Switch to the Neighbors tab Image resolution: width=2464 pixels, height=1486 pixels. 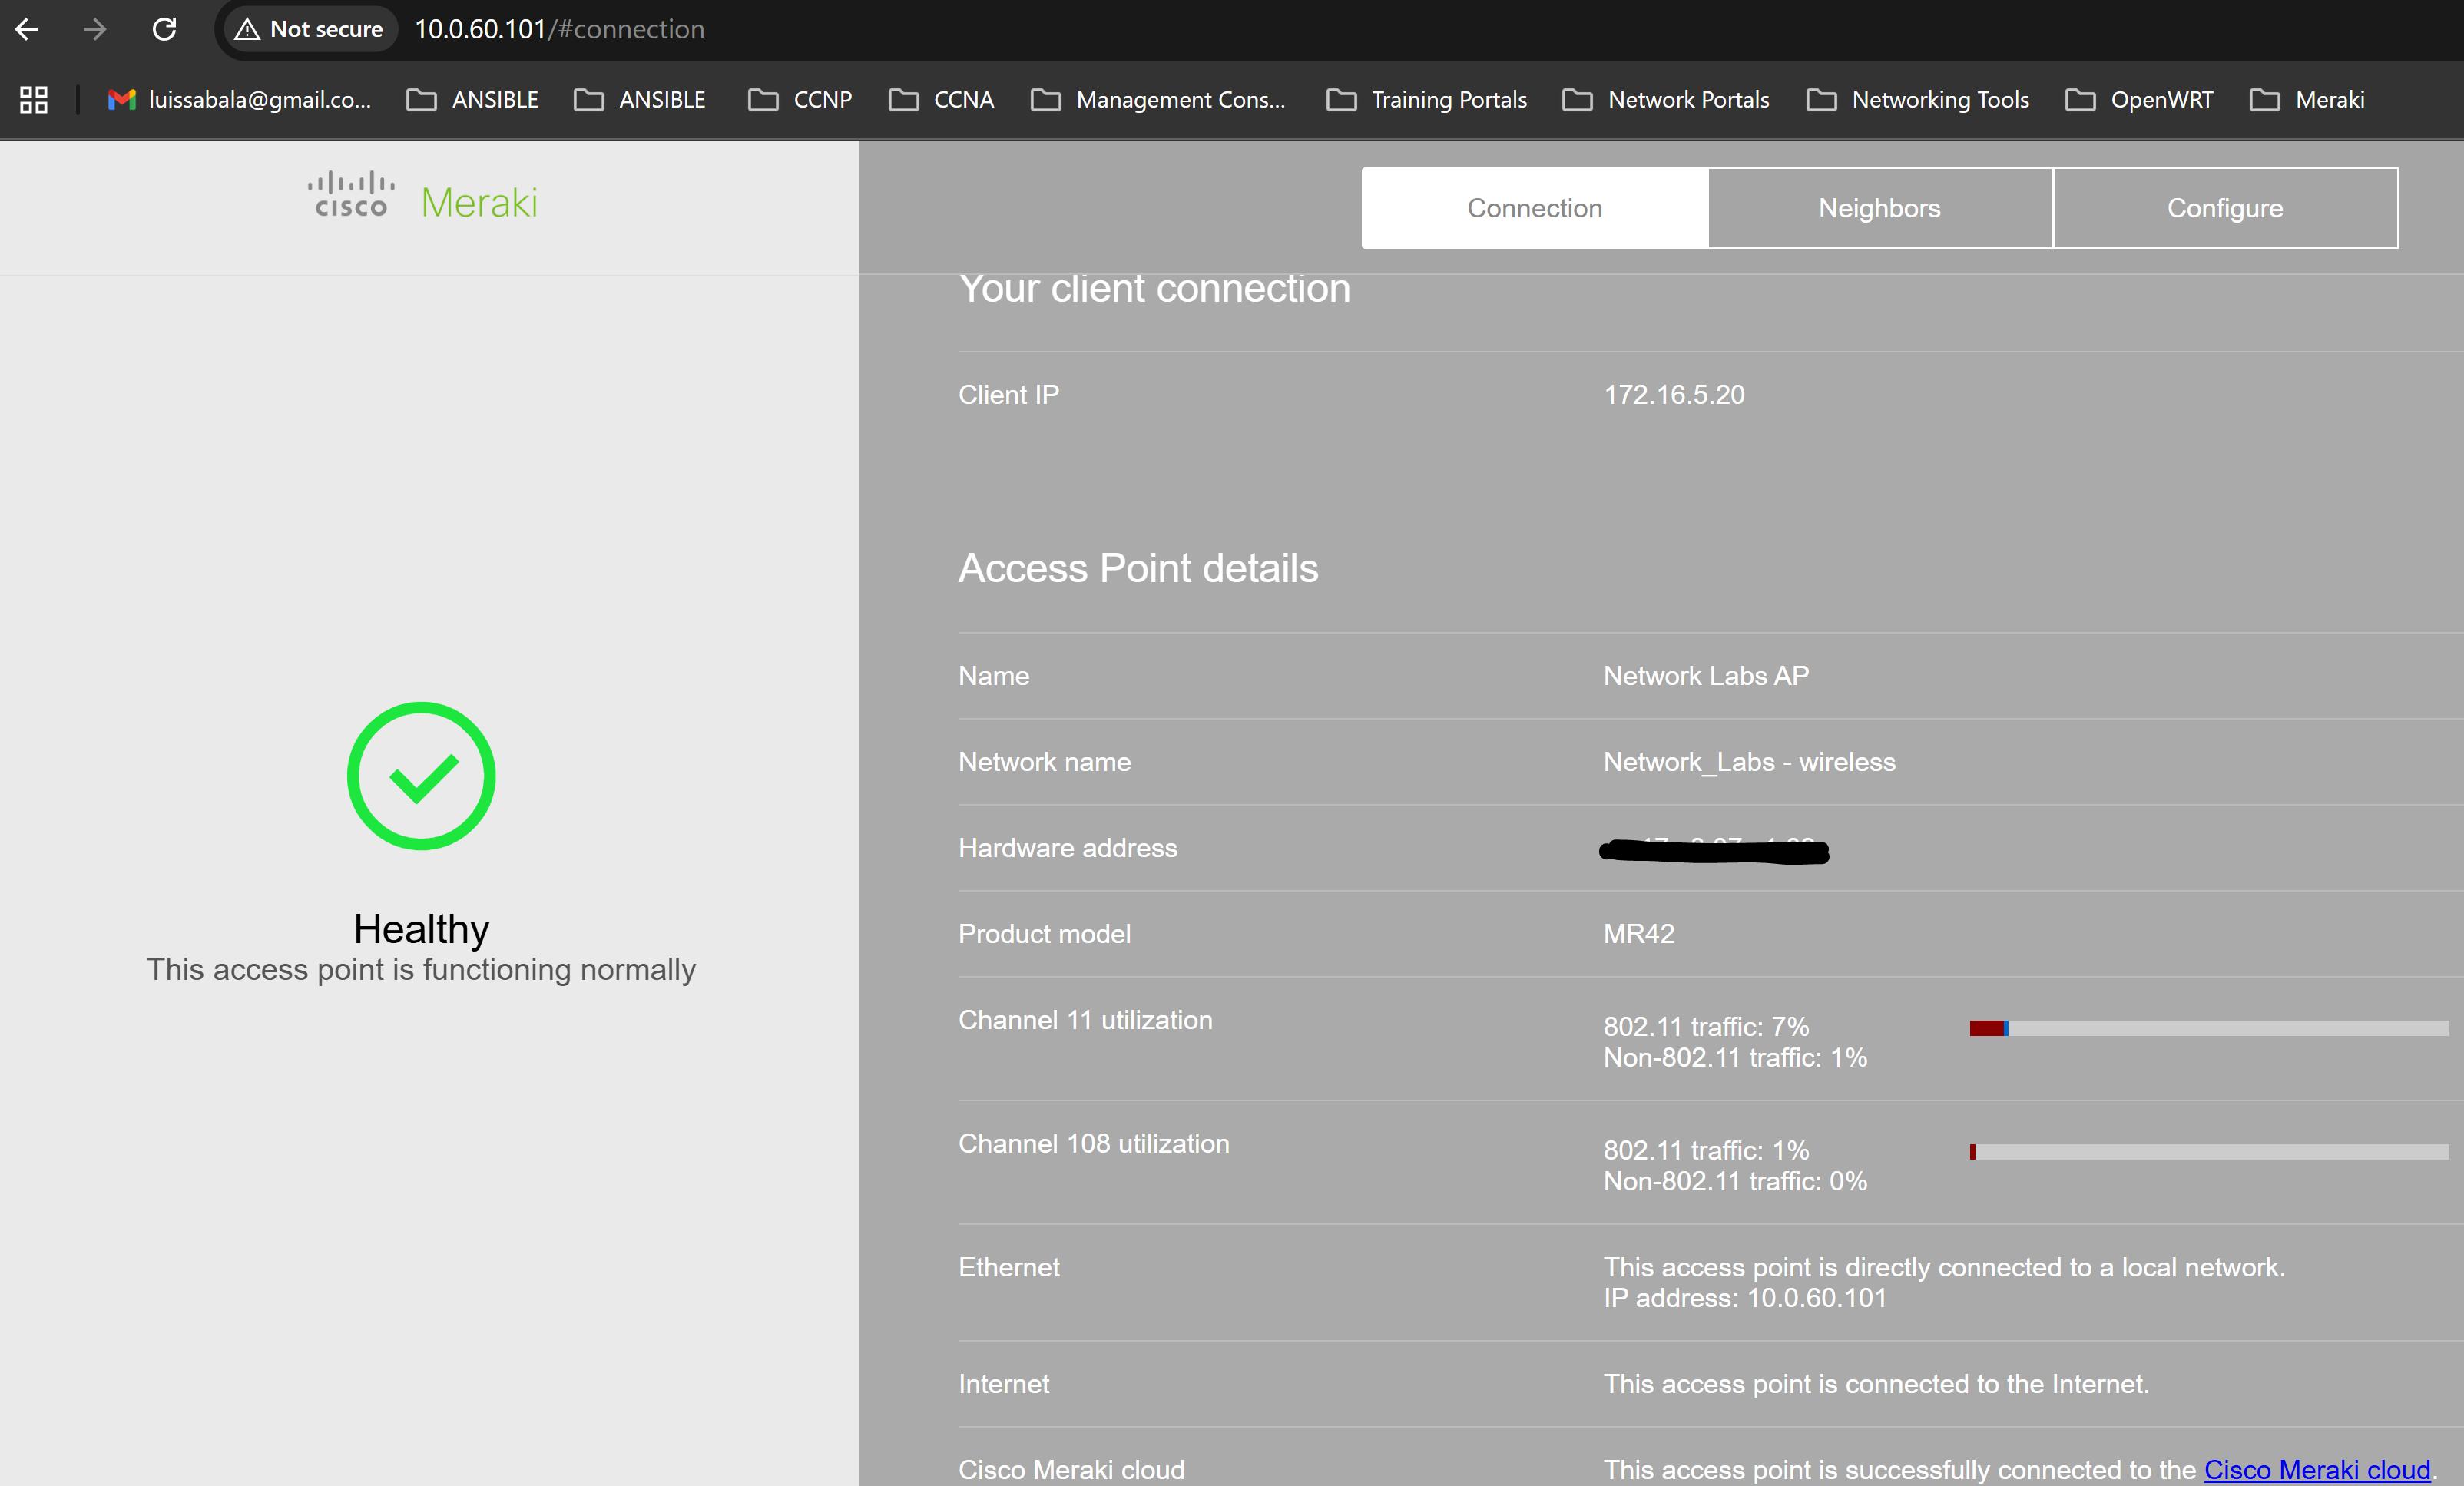[x=1879, y=208]
